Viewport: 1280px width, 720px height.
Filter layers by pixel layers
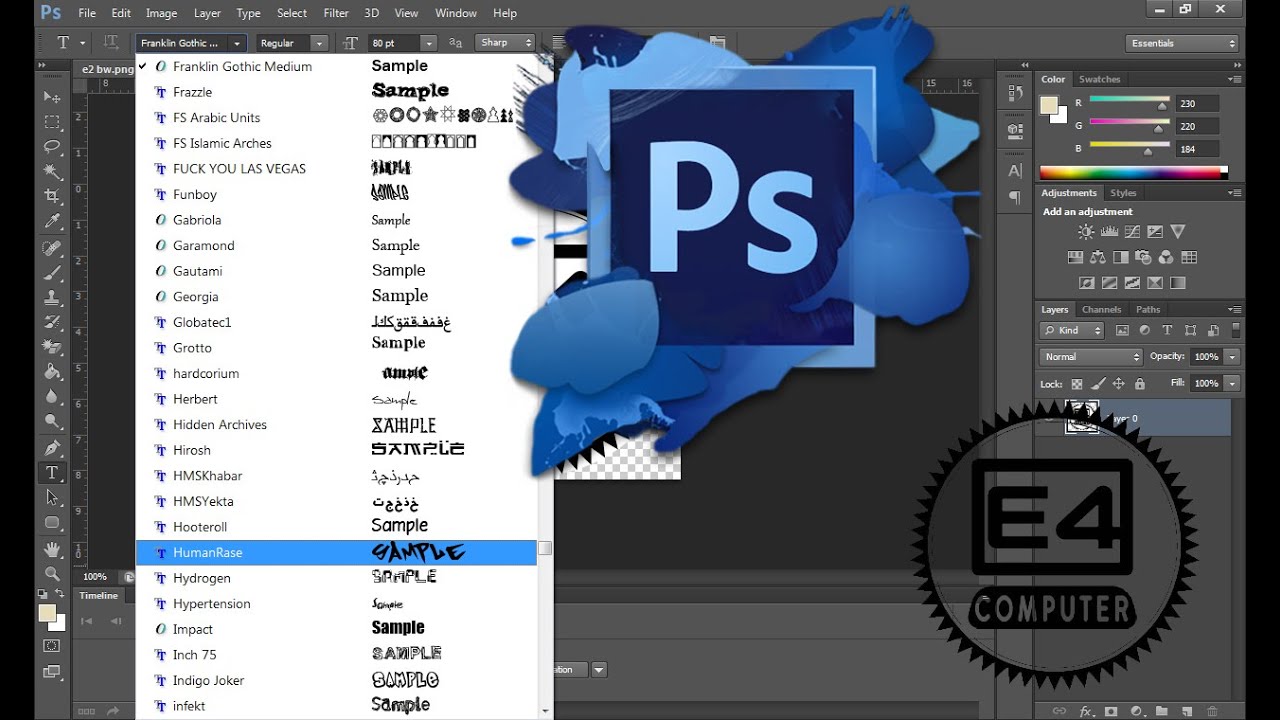click(x=1122, y=330)
